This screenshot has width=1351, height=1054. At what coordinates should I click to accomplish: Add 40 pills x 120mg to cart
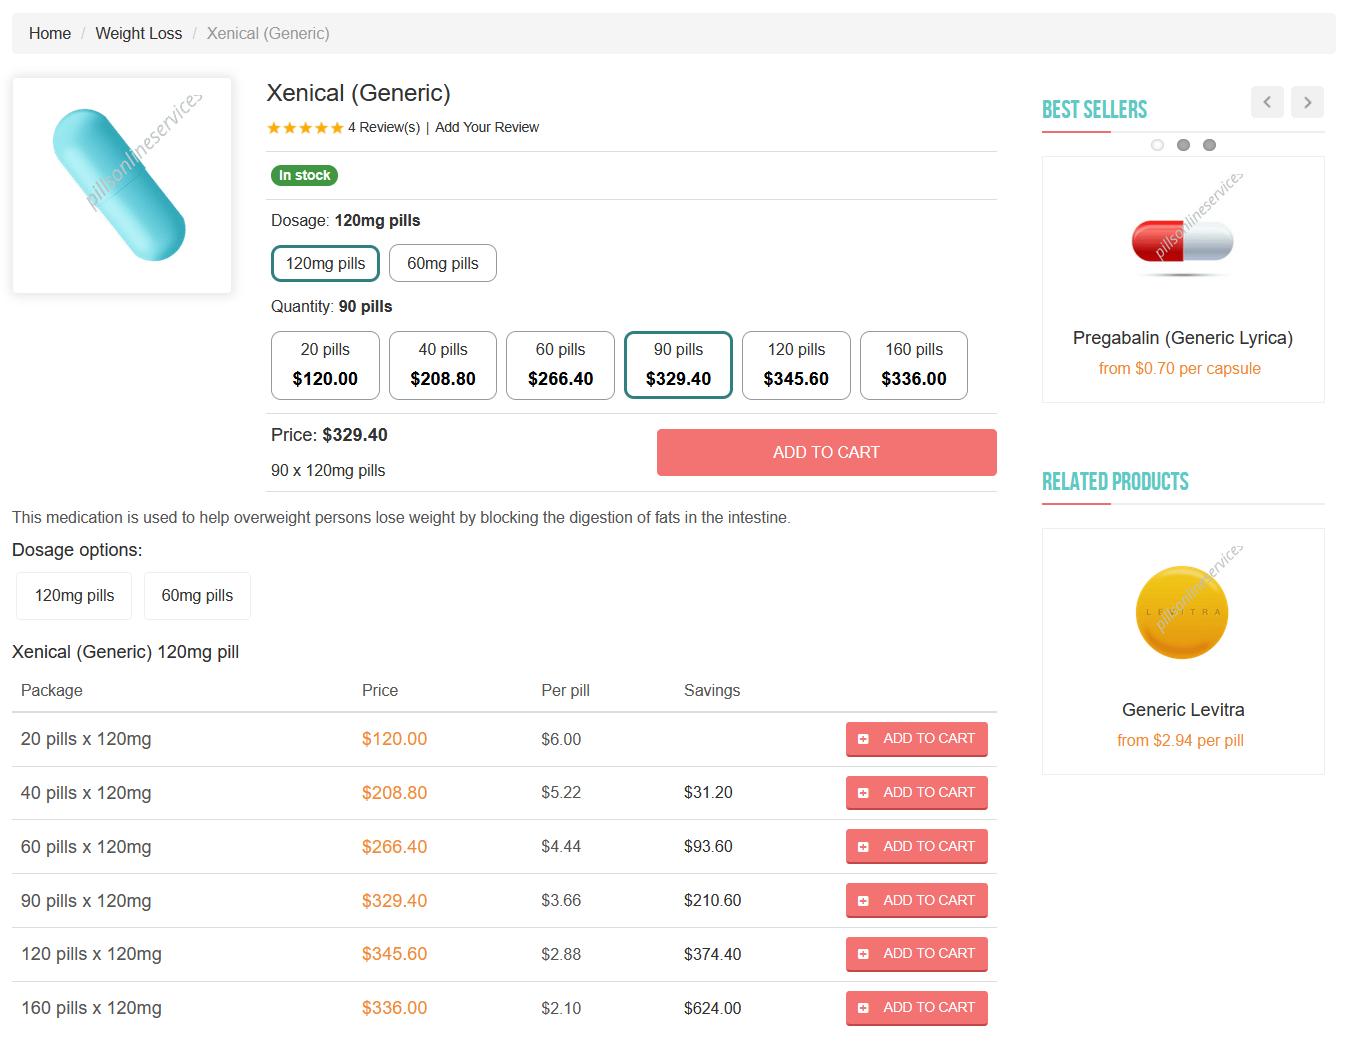click(x=917, y=793)
